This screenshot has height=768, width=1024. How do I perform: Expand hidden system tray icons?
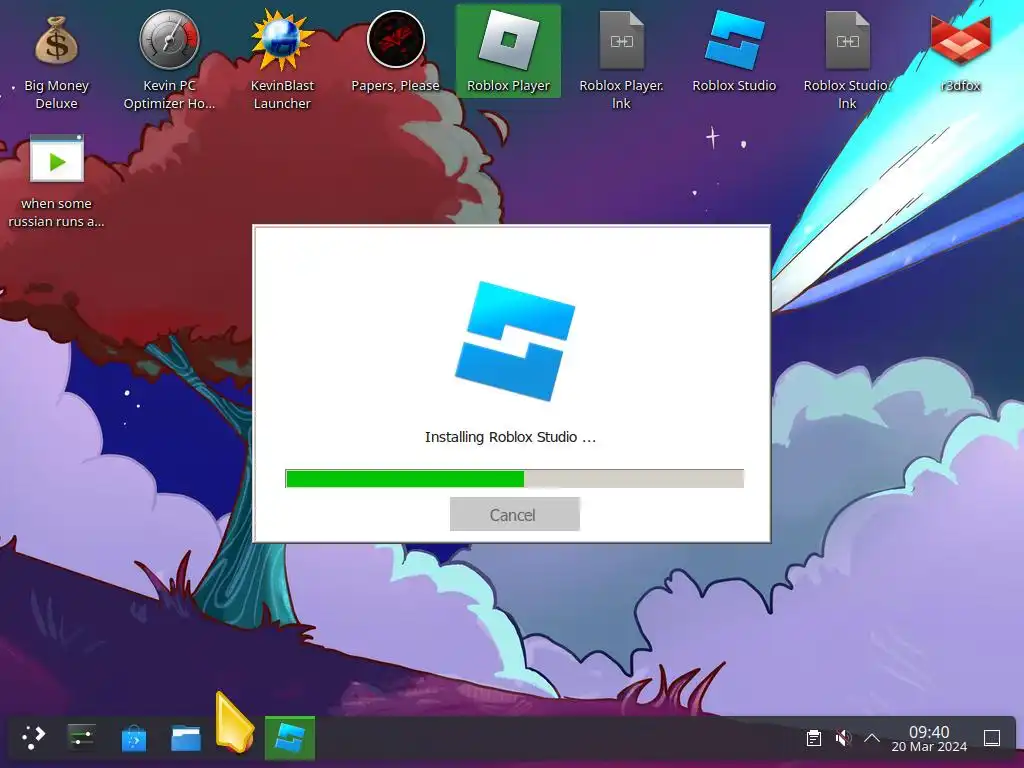click(x=872, y=738)
